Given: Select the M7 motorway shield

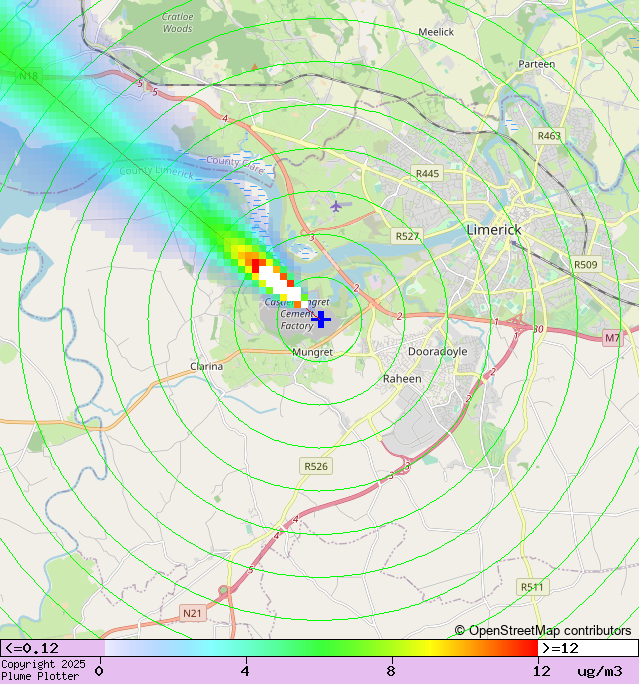Looking at the screenshot, I should (x=612, y=338).
